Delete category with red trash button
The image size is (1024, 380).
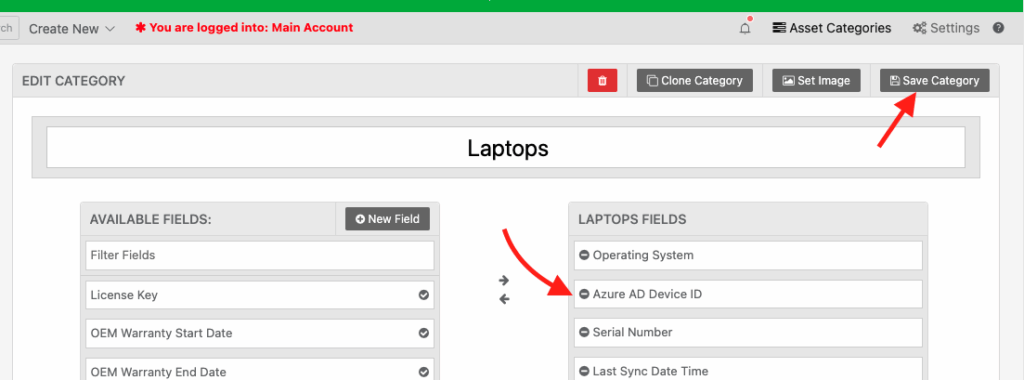602,81
